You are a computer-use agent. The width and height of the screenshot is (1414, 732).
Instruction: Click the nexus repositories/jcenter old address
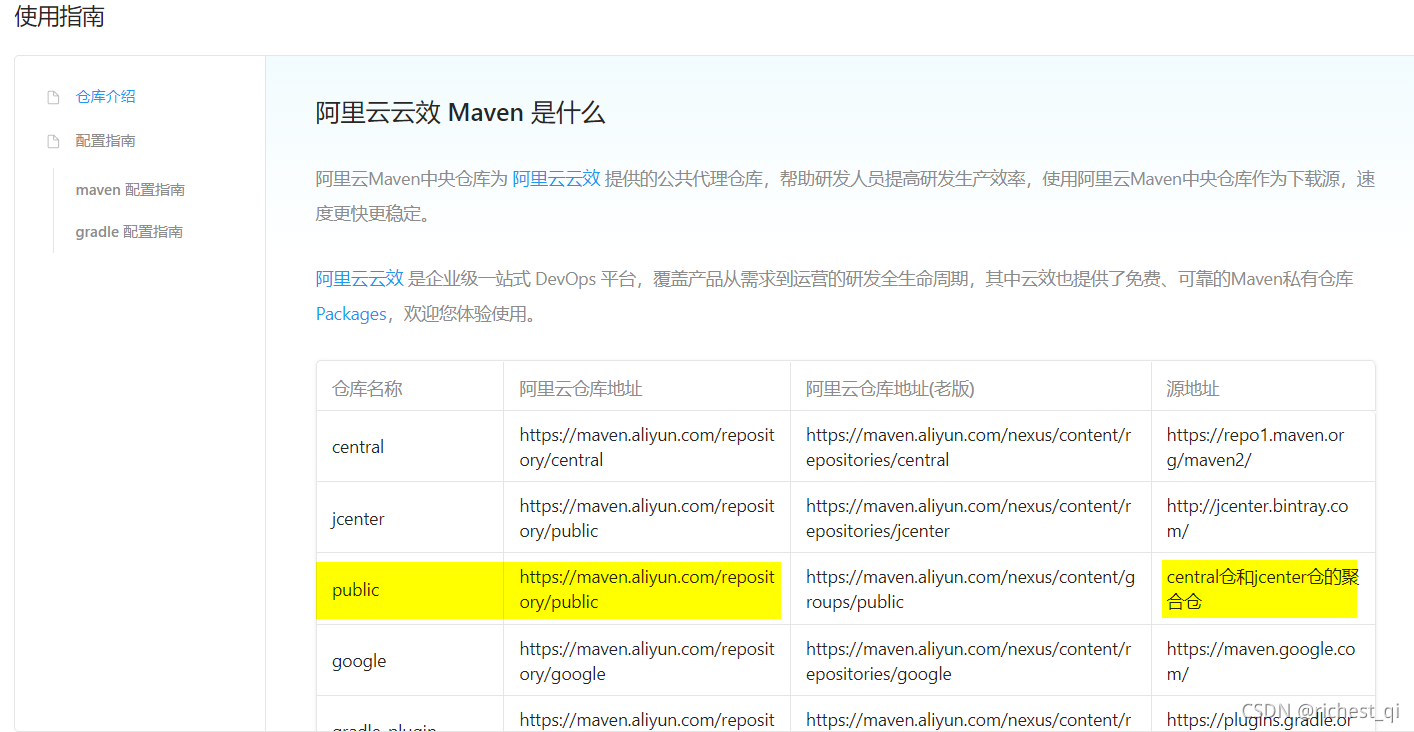[x=969, y=518]
